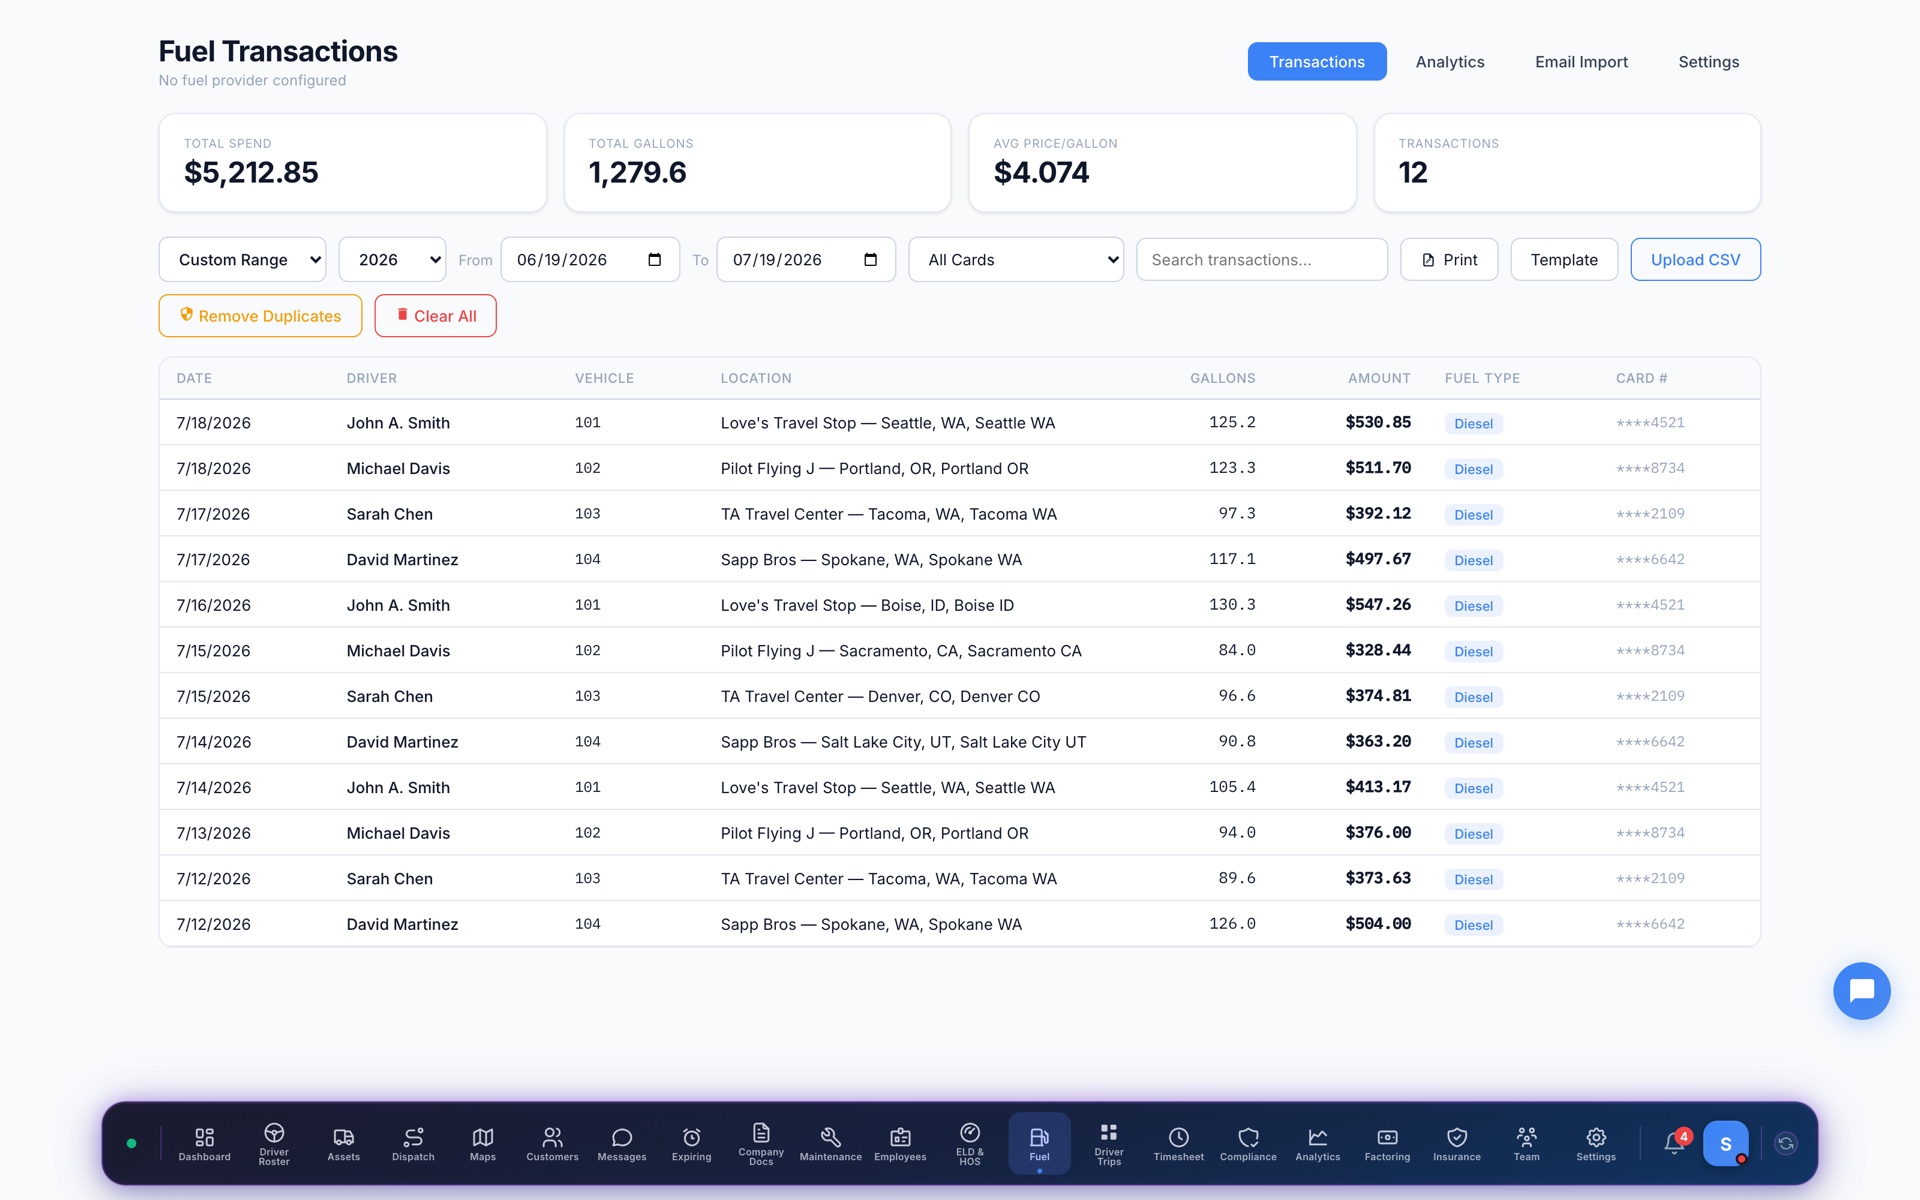Open Messages in the dock
Screen dimensions: 1920x1200
(622, 1143)
